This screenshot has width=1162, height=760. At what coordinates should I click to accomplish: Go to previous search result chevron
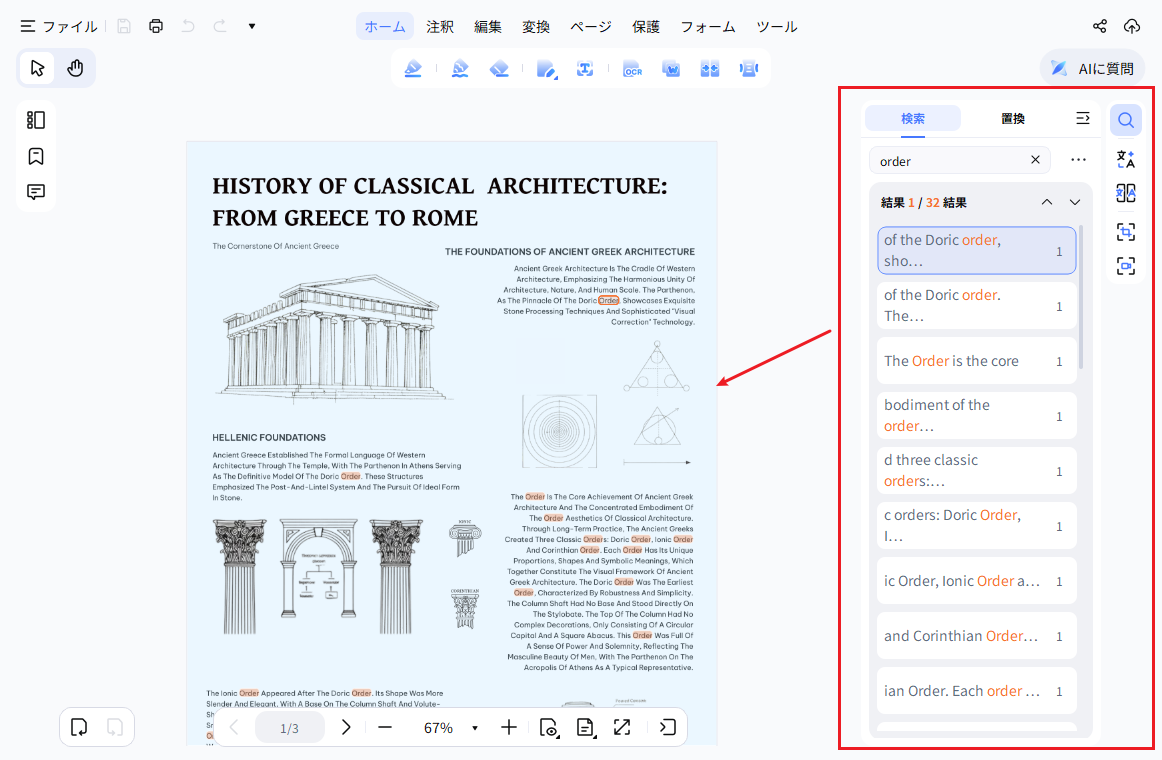point(1046,202)
